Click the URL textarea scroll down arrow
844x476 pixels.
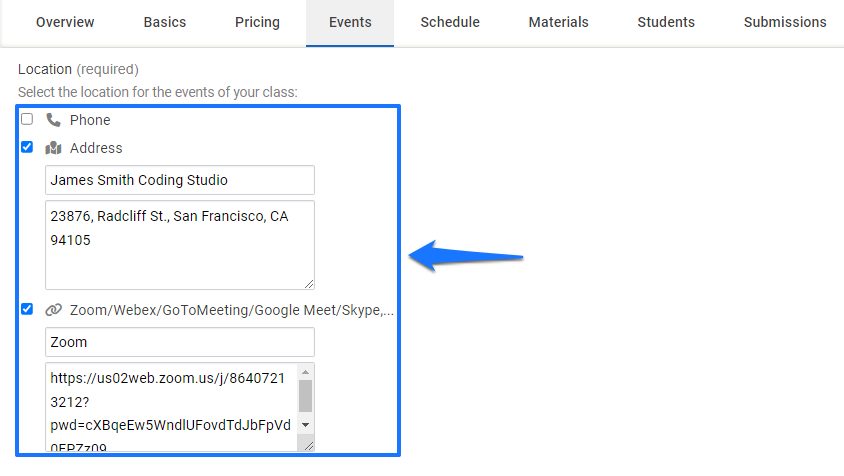coord(306,425)
